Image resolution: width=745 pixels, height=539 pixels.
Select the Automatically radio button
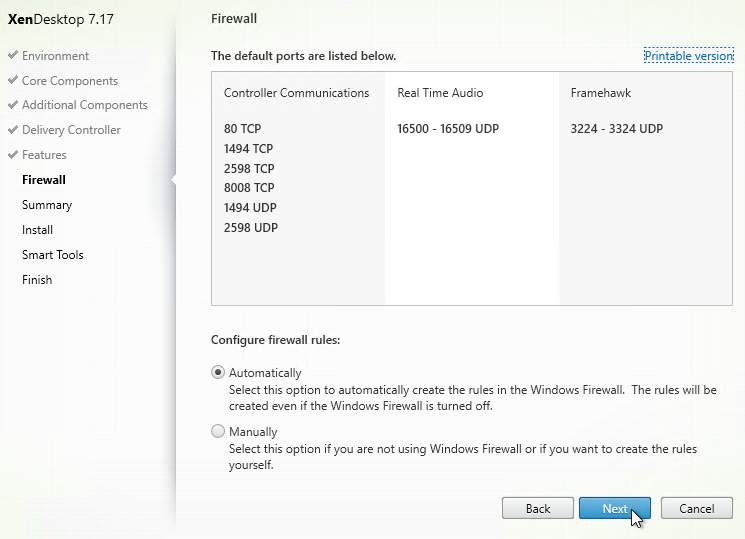tap(218, 372)
